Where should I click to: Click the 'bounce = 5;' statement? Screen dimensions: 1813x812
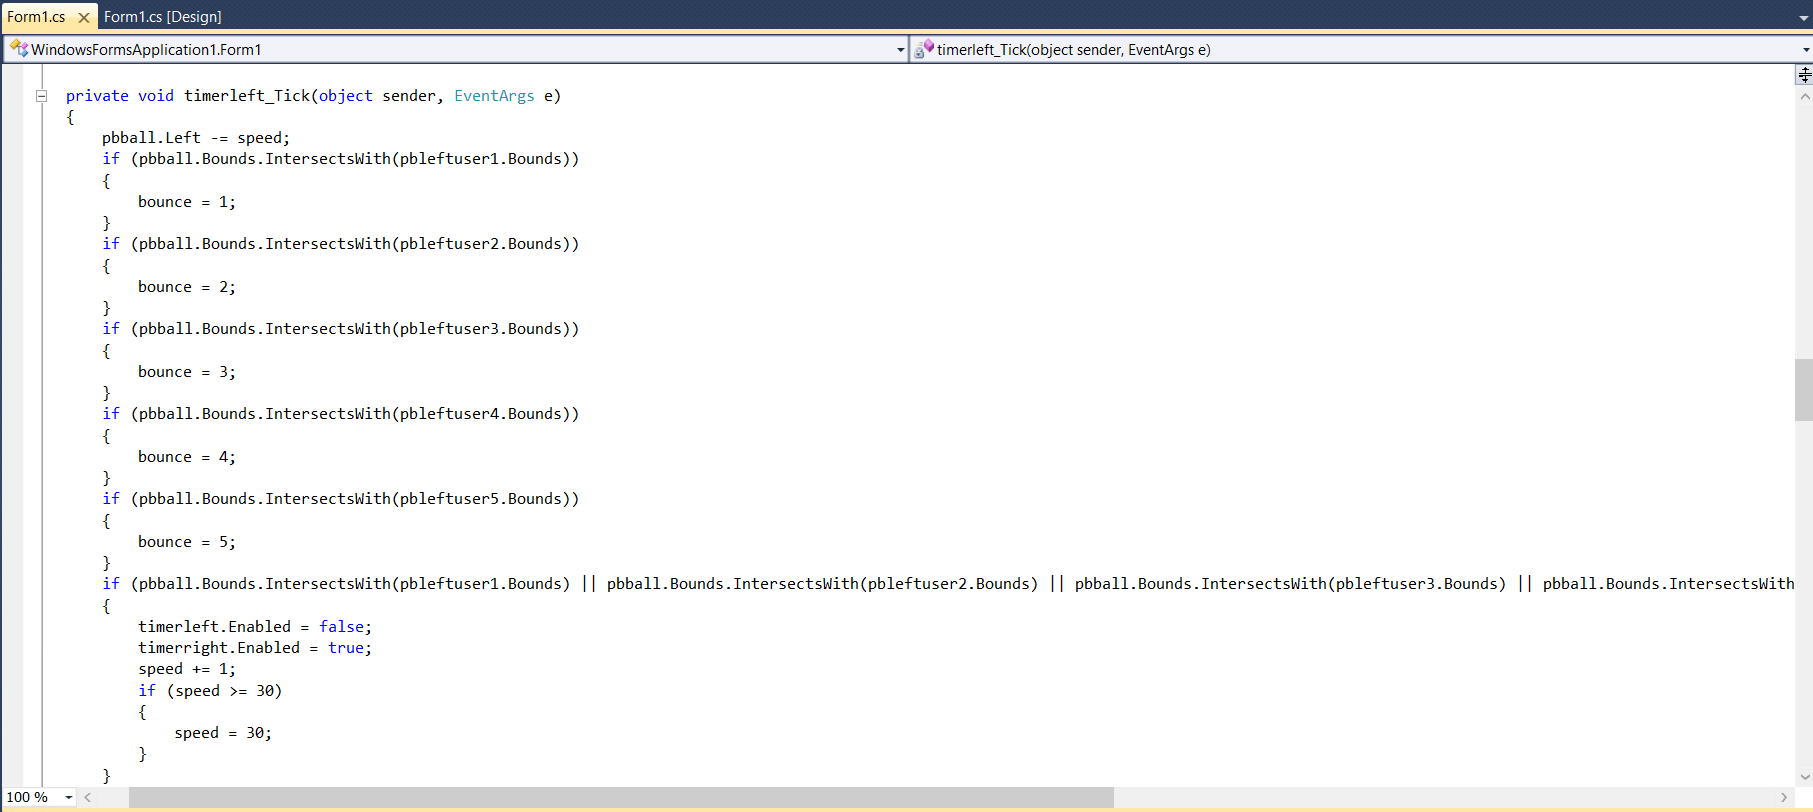187,542
